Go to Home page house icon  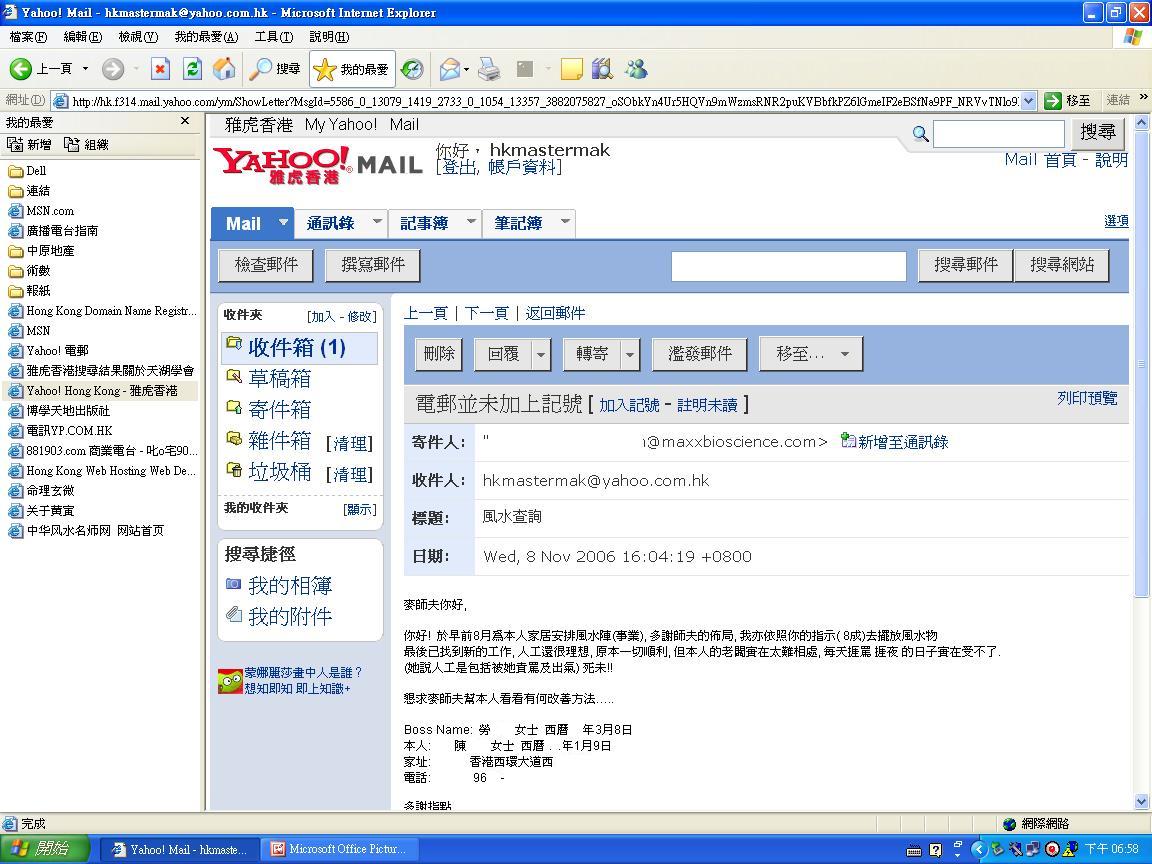[x=224, y=69]
